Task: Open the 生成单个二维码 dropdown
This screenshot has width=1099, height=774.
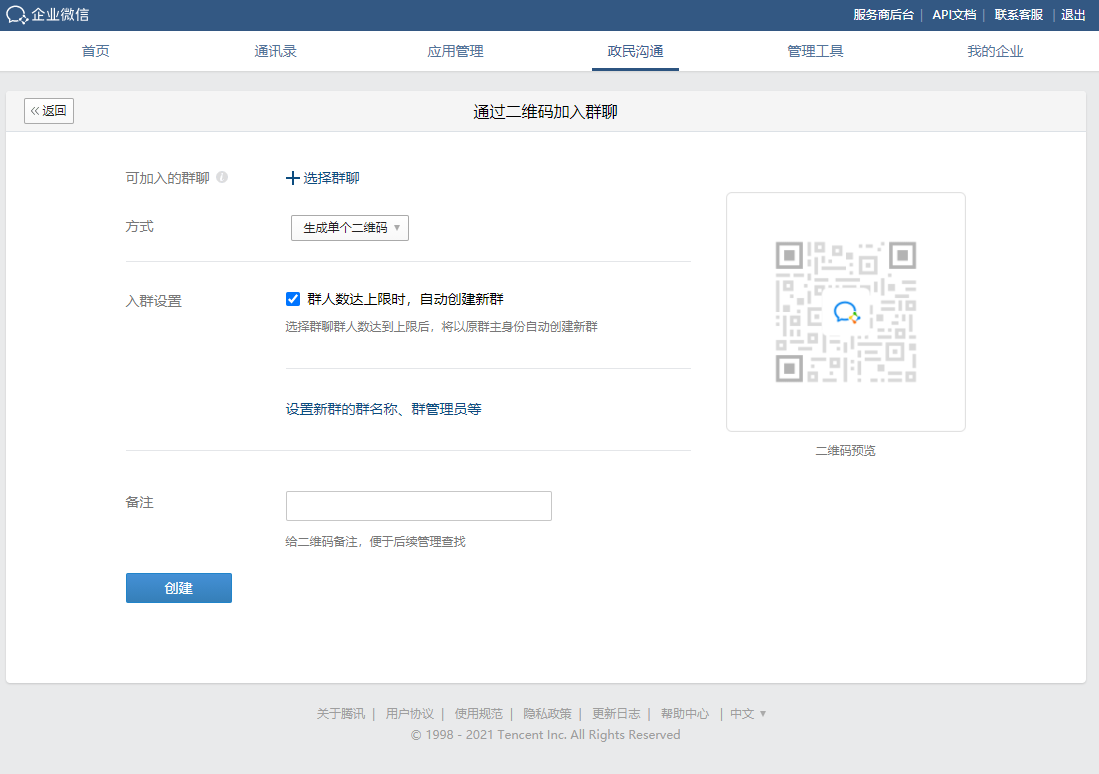Action: pos(350,228)
